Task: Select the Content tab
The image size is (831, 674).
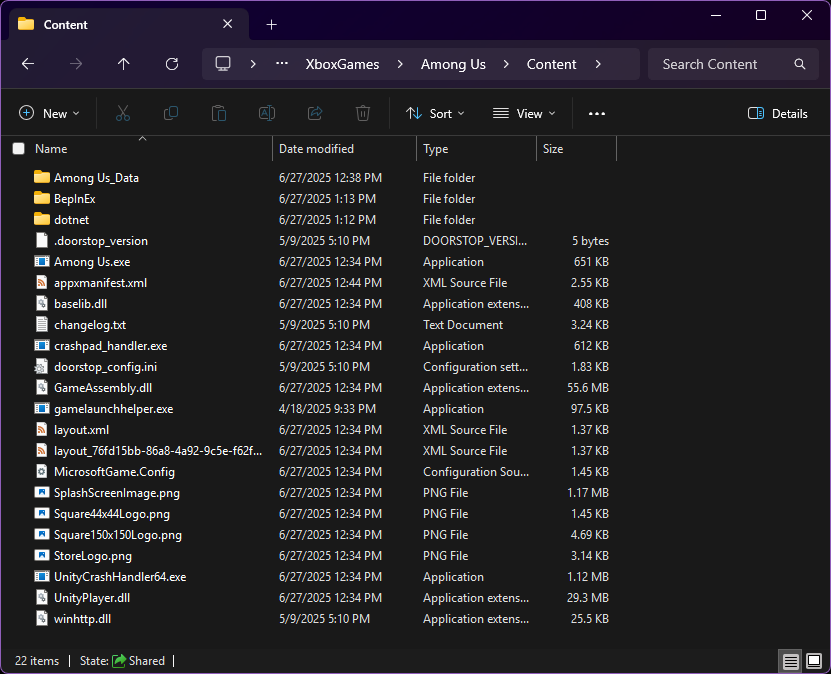Action: [129, 24]
